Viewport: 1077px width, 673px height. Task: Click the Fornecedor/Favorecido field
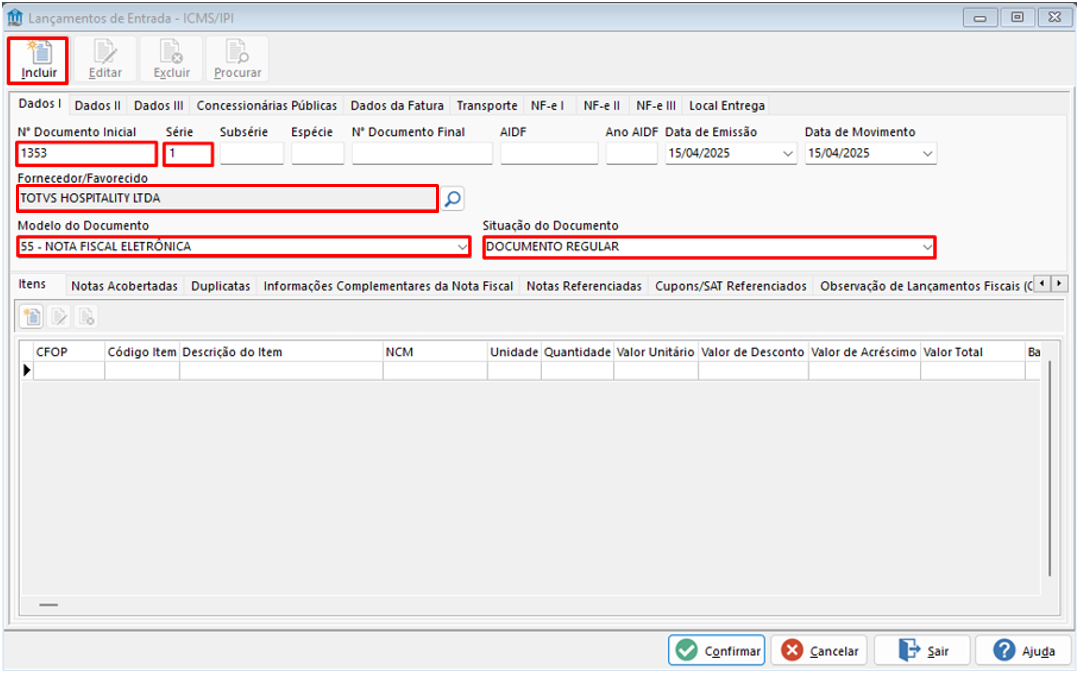click(227, 198)
